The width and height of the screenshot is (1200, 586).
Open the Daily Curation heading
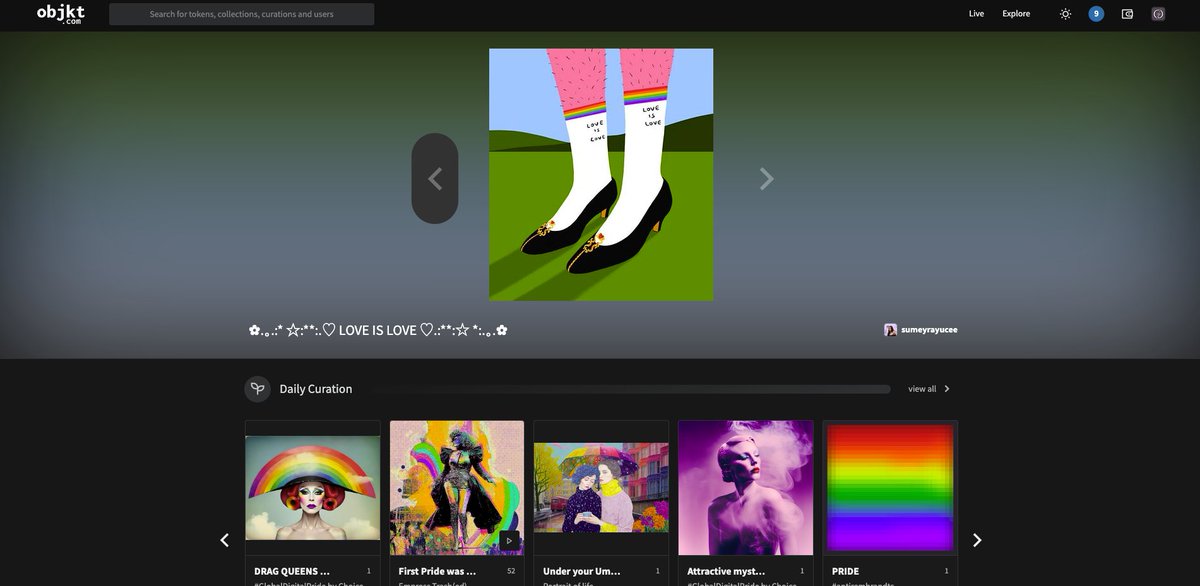(x=316, y=389)
